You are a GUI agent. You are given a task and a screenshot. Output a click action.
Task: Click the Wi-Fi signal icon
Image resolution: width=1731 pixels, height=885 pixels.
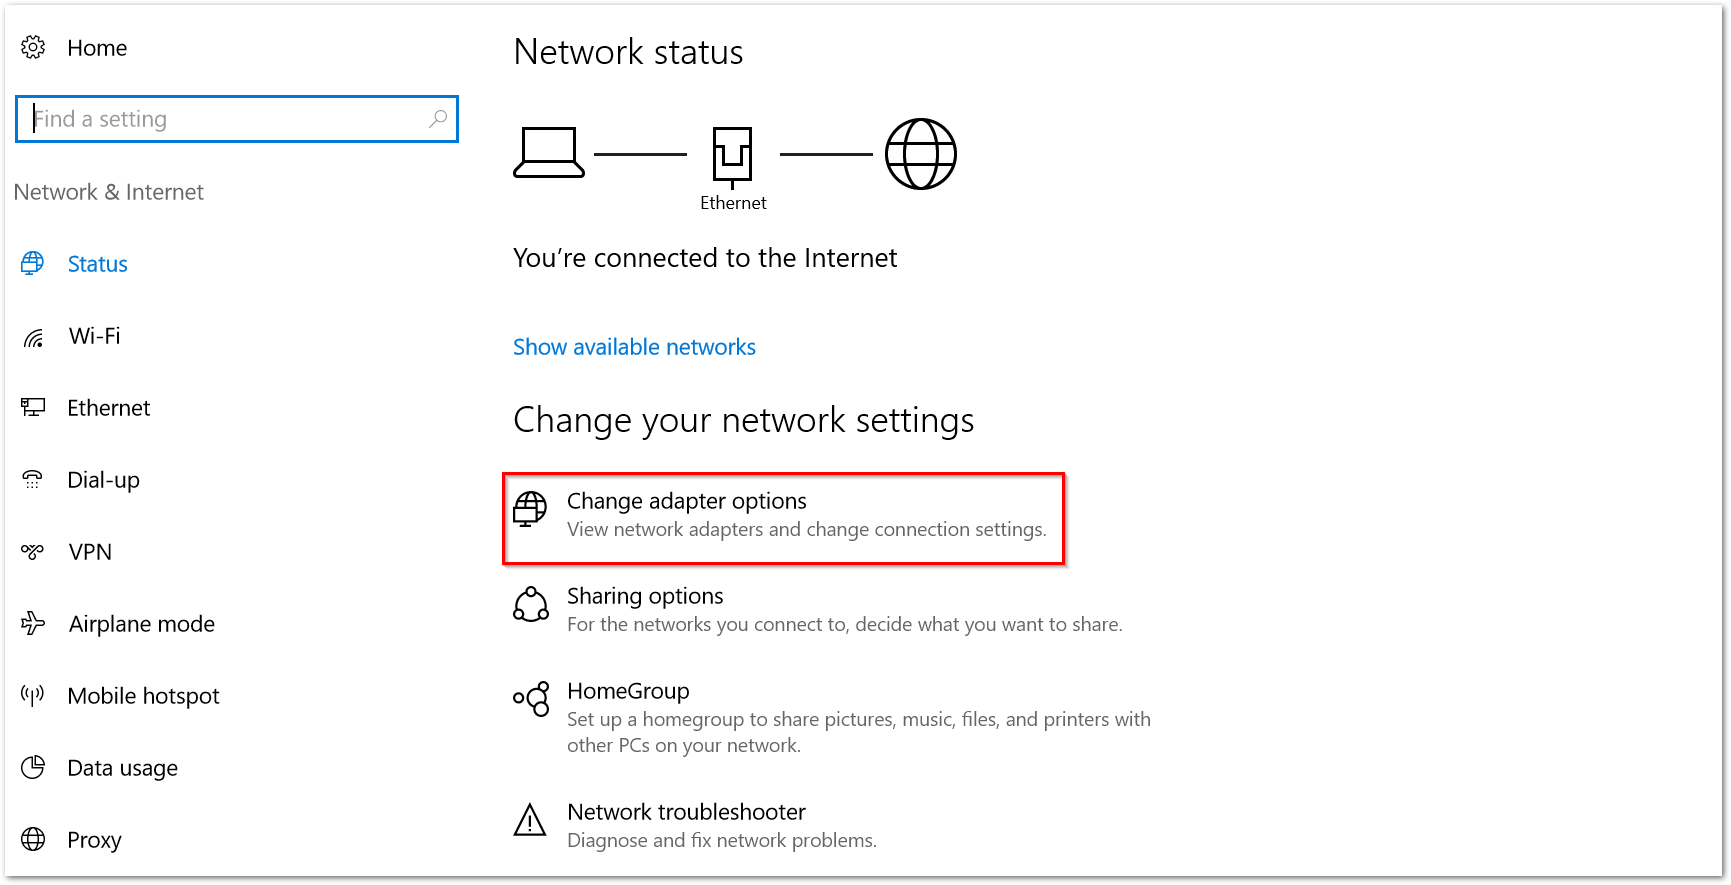pyautogui.click(x=33, y=337)
